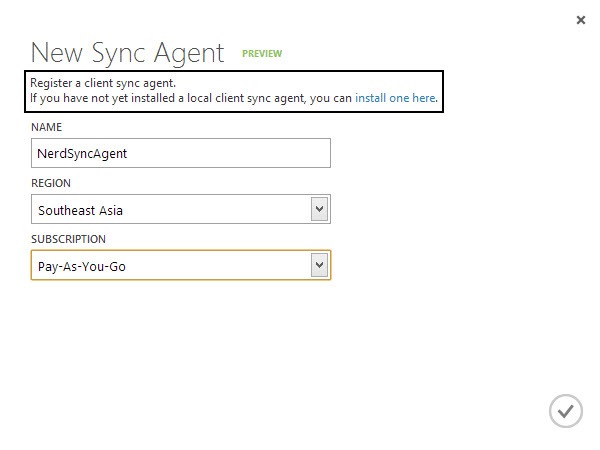Place cursor on NerdSyncAgent text

(x=82, y=154)
